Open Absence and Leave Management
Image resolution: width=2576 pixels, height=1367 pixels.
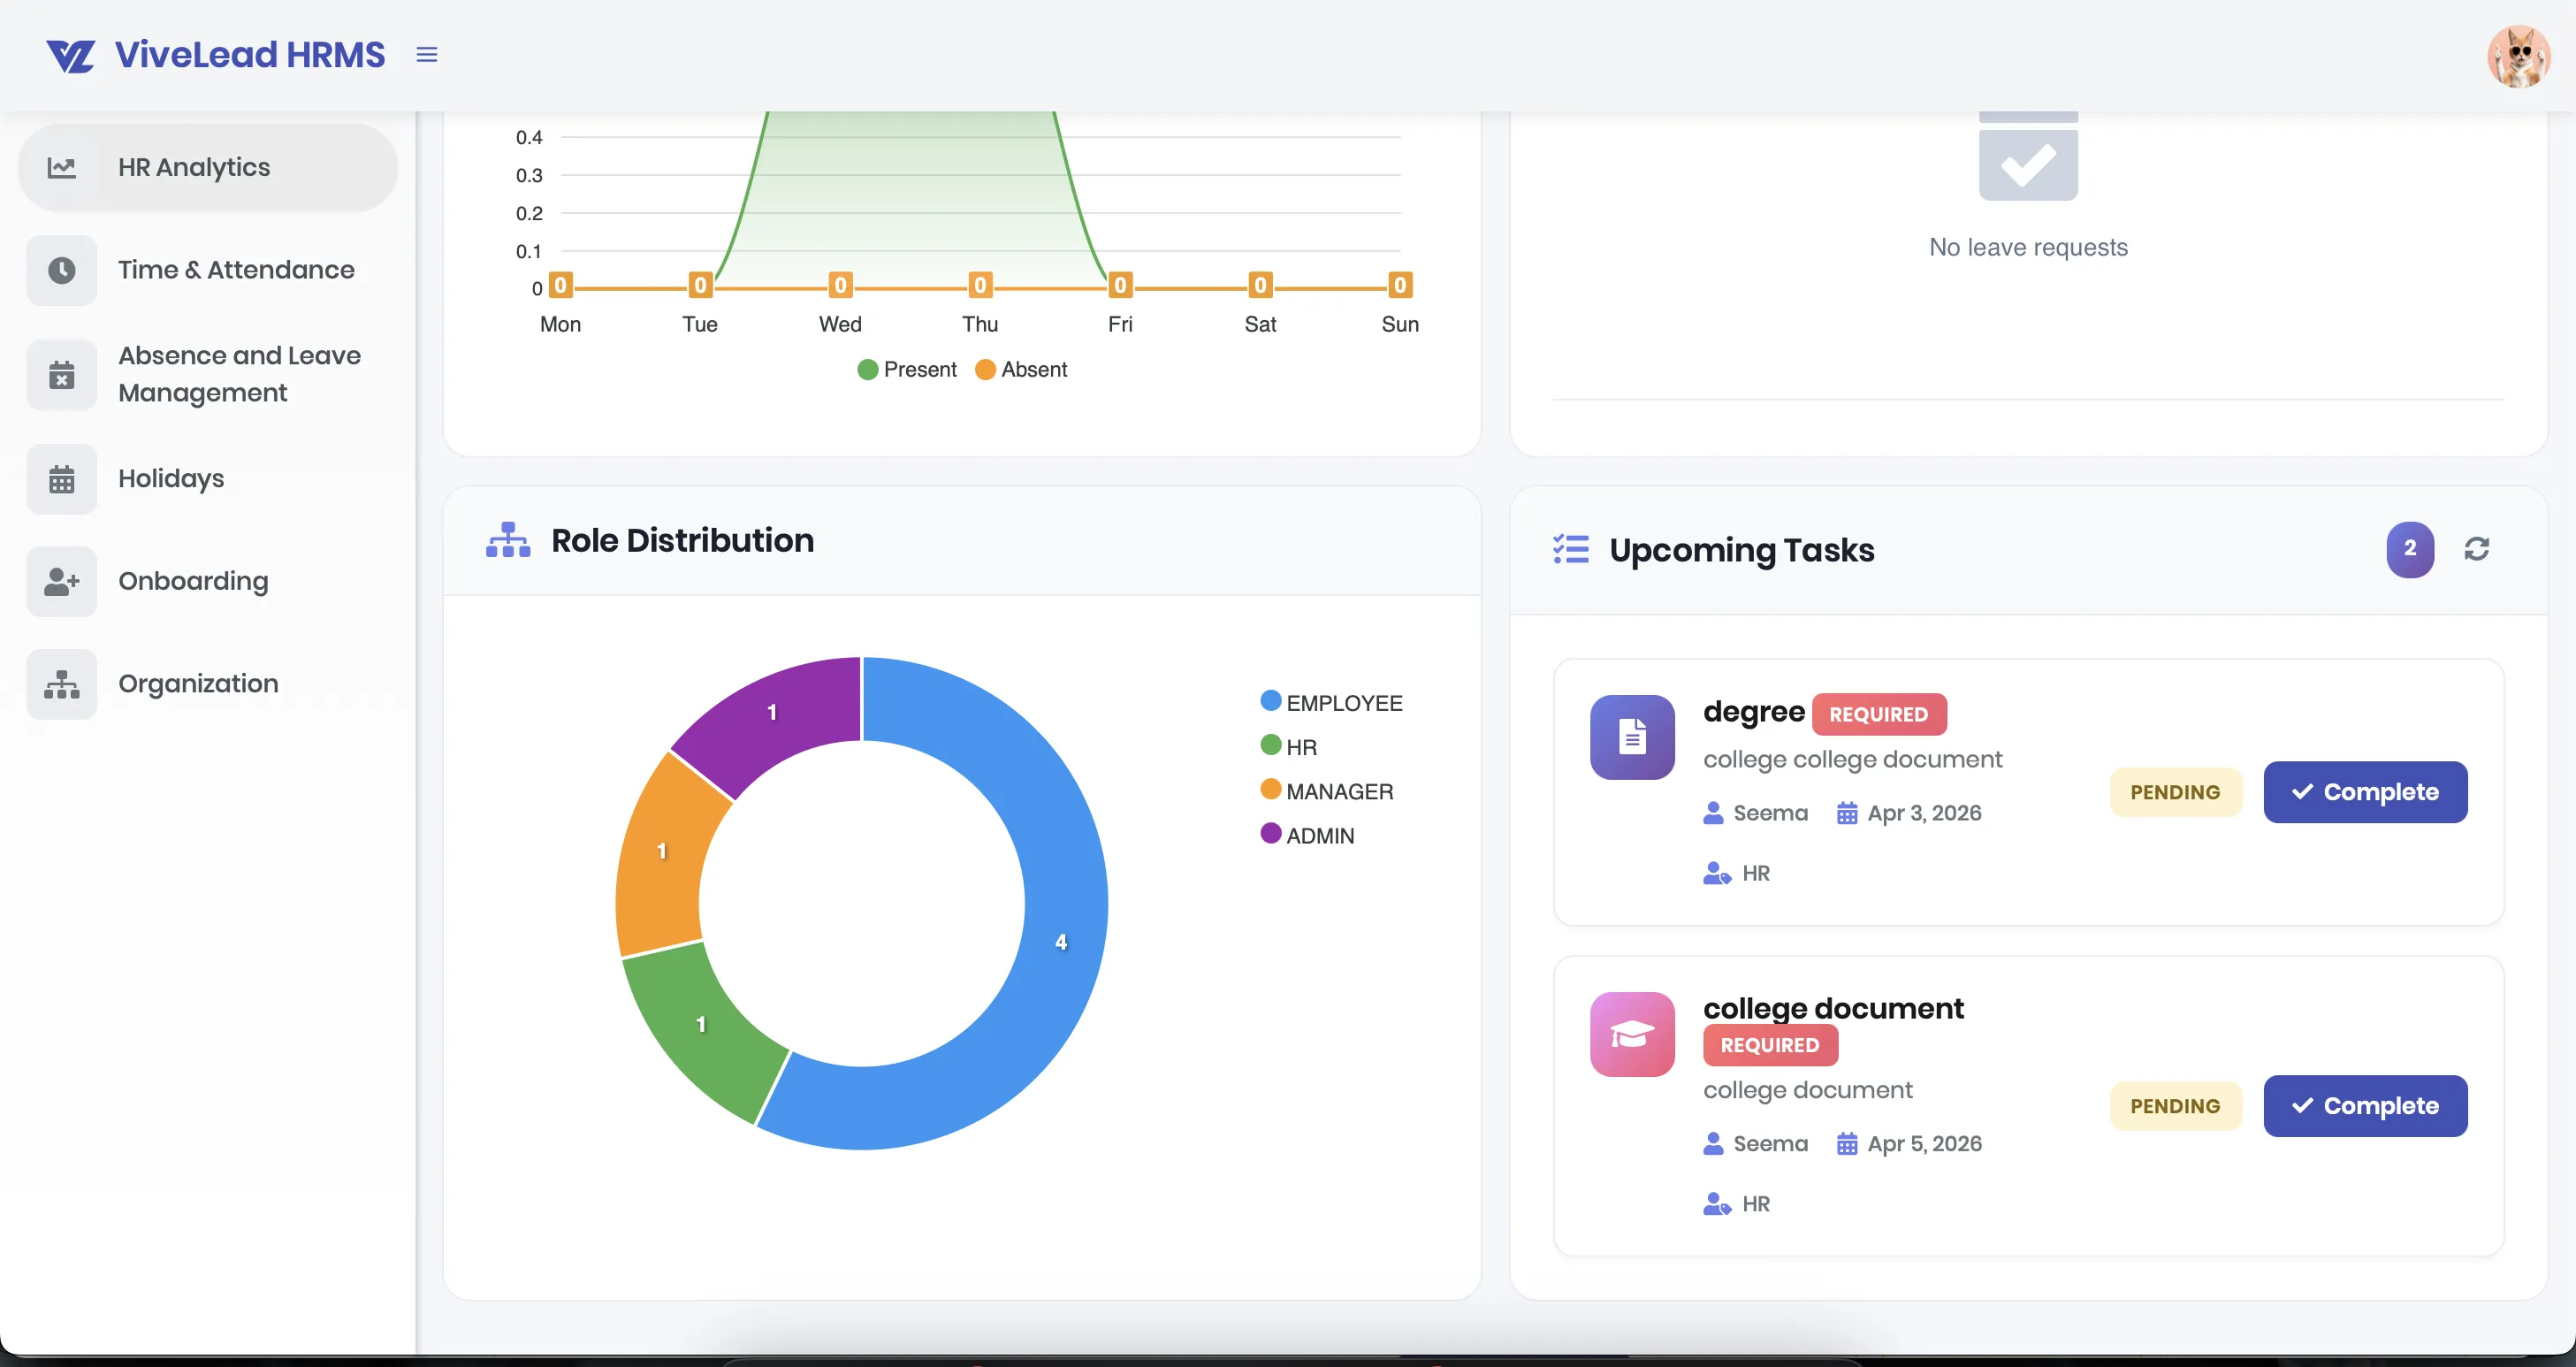click(x=208, y=374)
